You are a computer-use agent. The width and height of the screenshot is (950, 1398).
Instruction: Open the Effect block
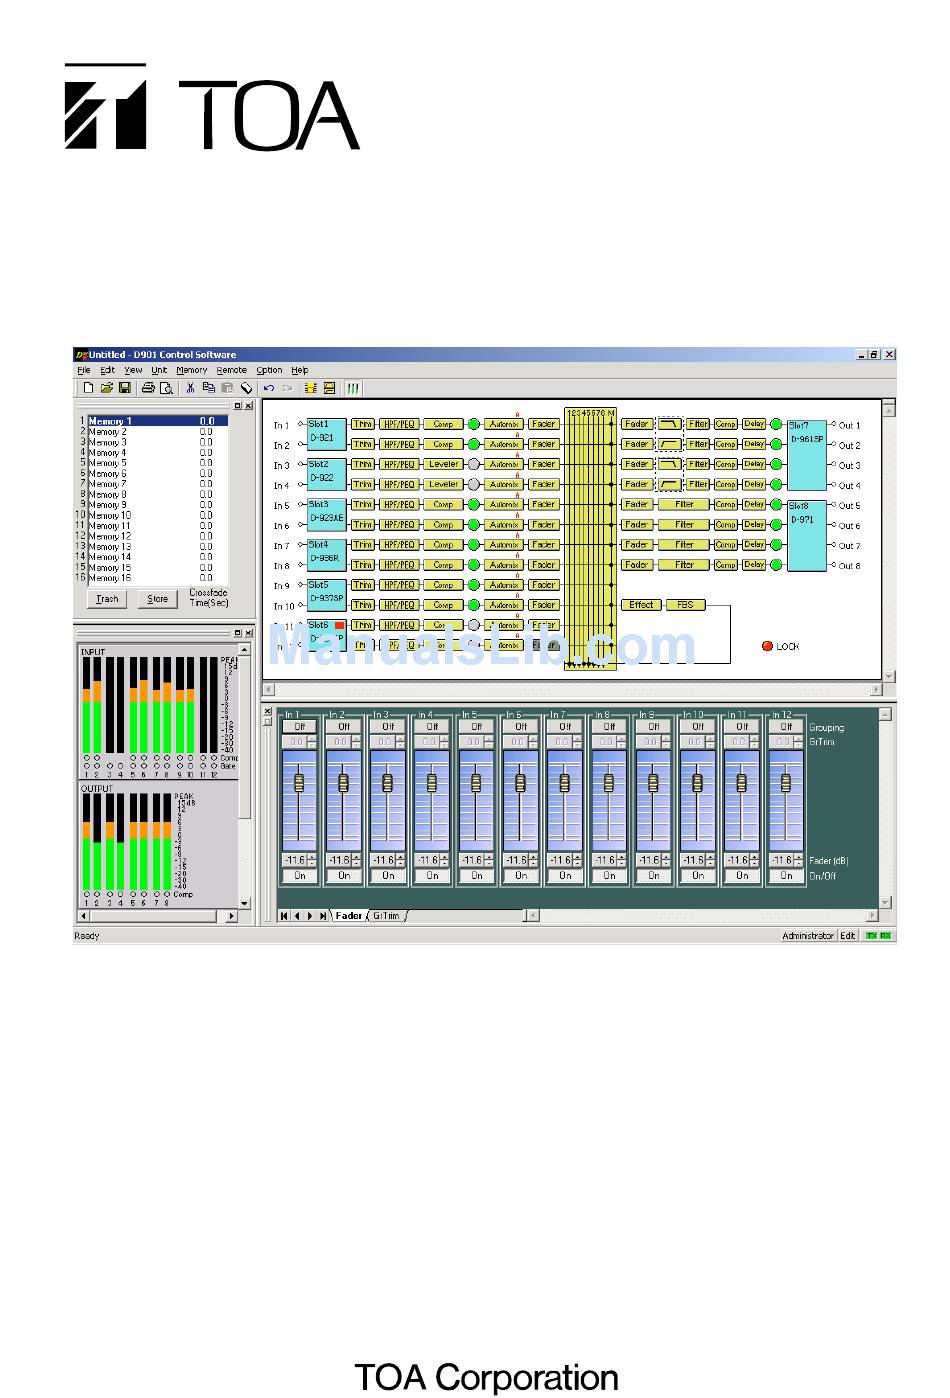[x=641, y=605]
